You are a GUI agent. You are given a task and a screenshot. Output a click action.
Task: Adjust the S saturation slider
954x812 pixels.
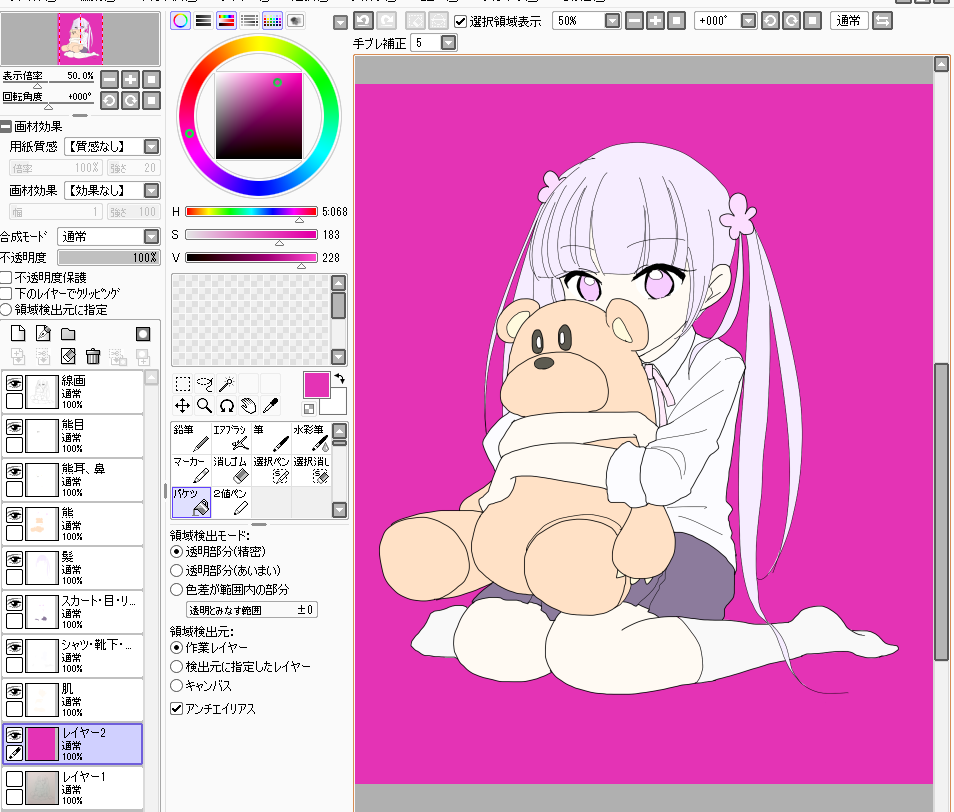pos(251,235)
